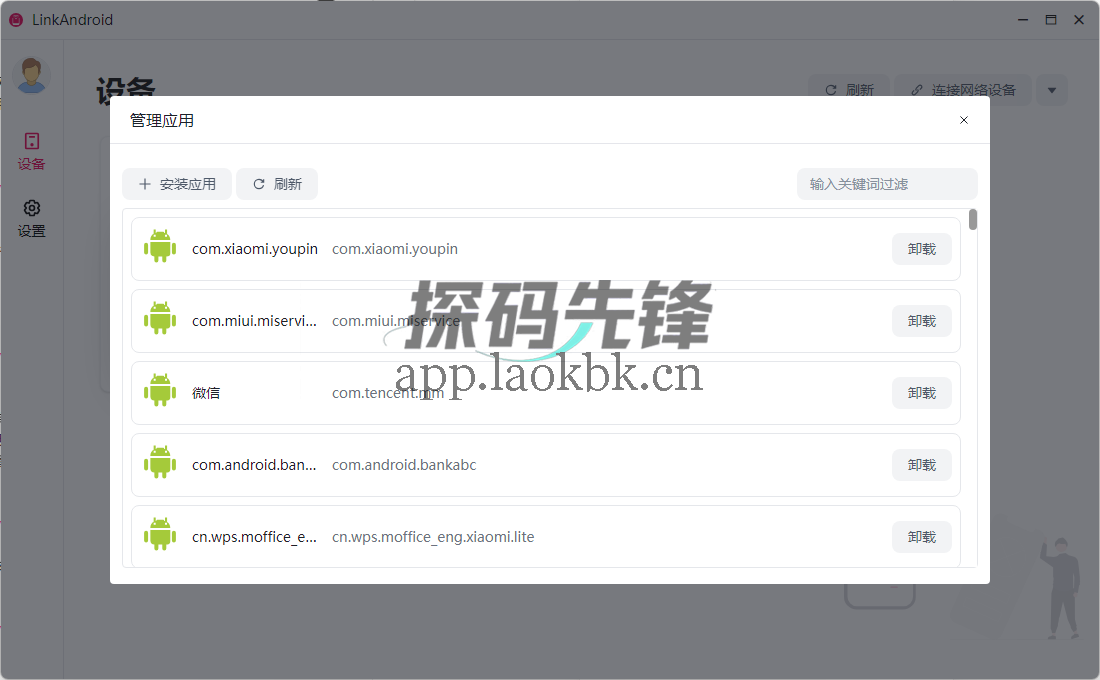Click the plus icon in 安装应用
The width and height of the screenshot is (1100, 680).
tap(145, 184)
